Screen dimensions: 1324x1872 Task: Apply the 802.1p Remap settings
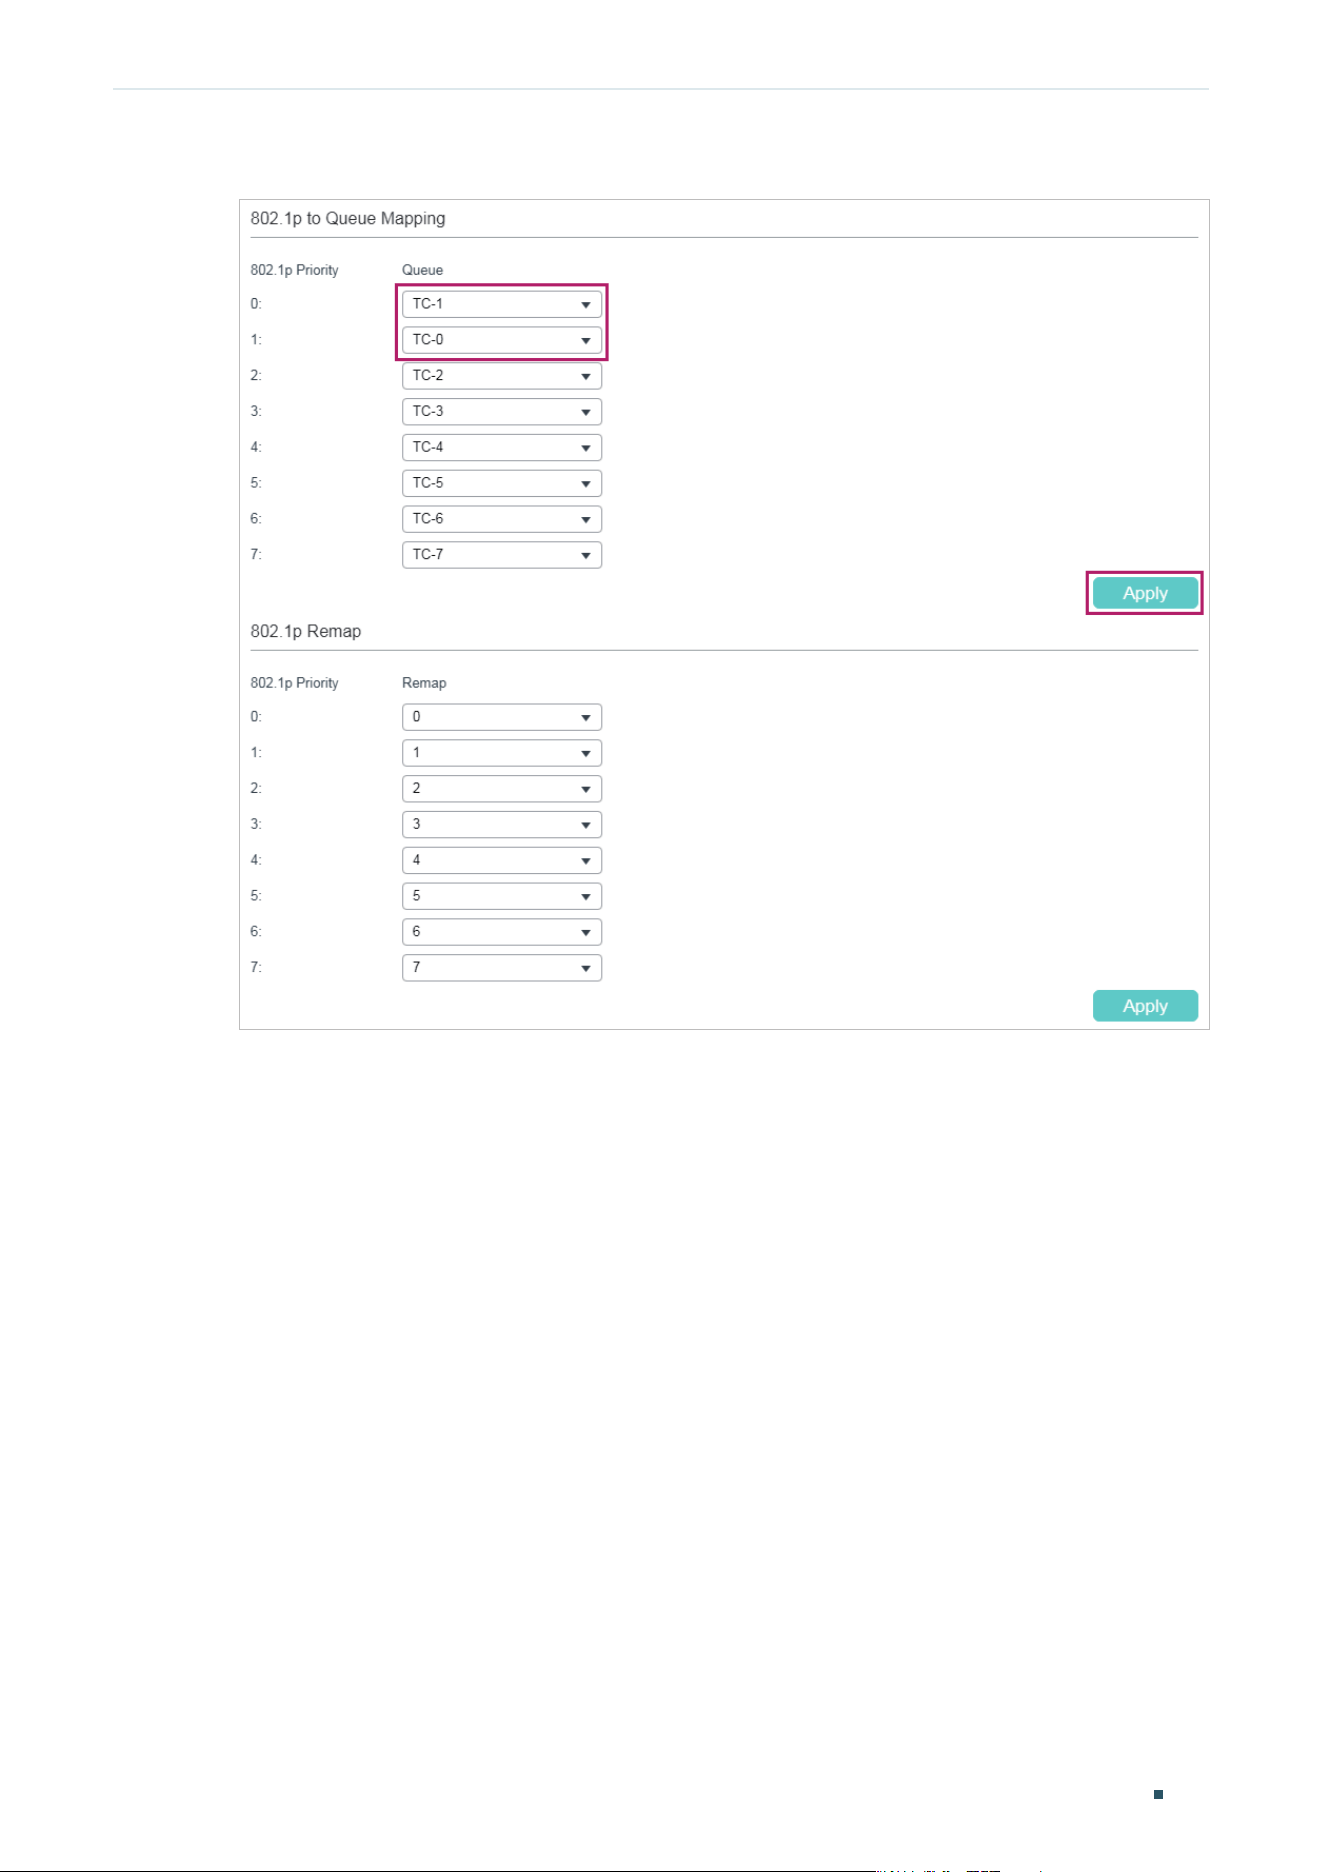point(1145,1006)
